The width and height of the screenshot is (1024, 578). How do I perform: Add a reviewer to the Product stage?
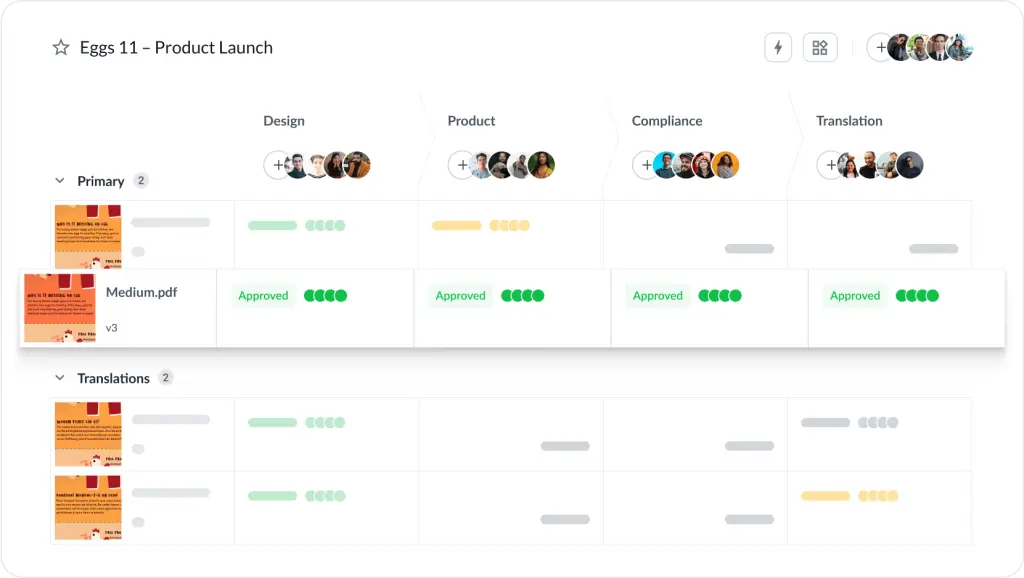(463, 164)
